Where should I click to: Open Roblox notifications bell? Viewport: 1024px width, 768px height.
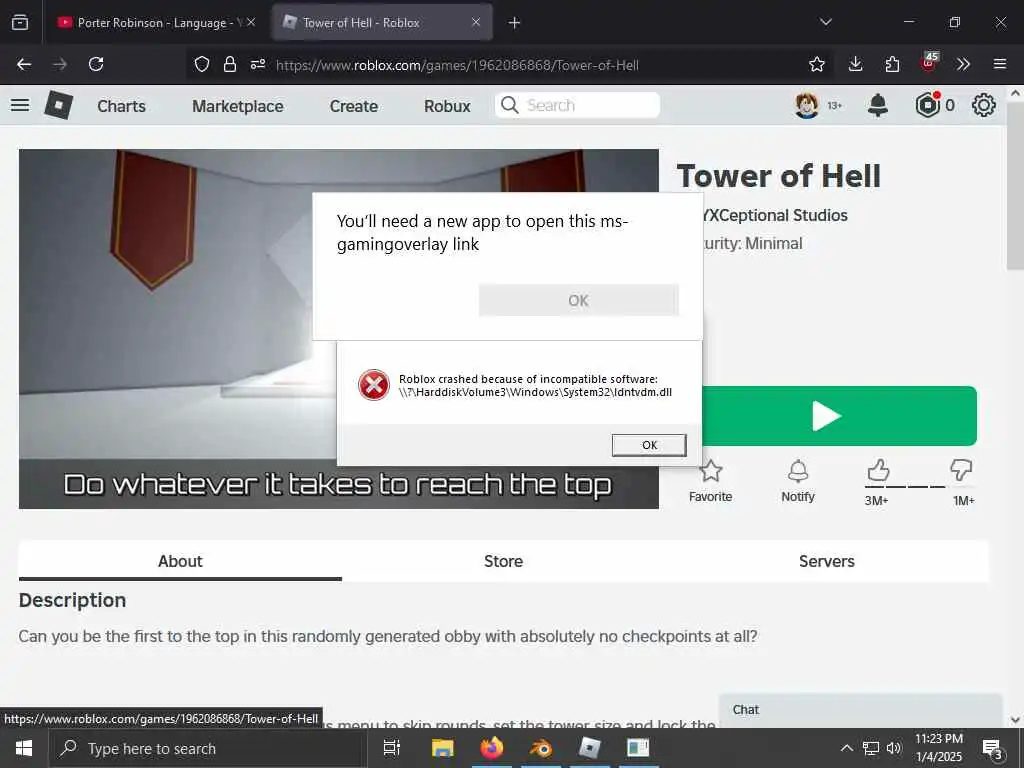[878, 105]
